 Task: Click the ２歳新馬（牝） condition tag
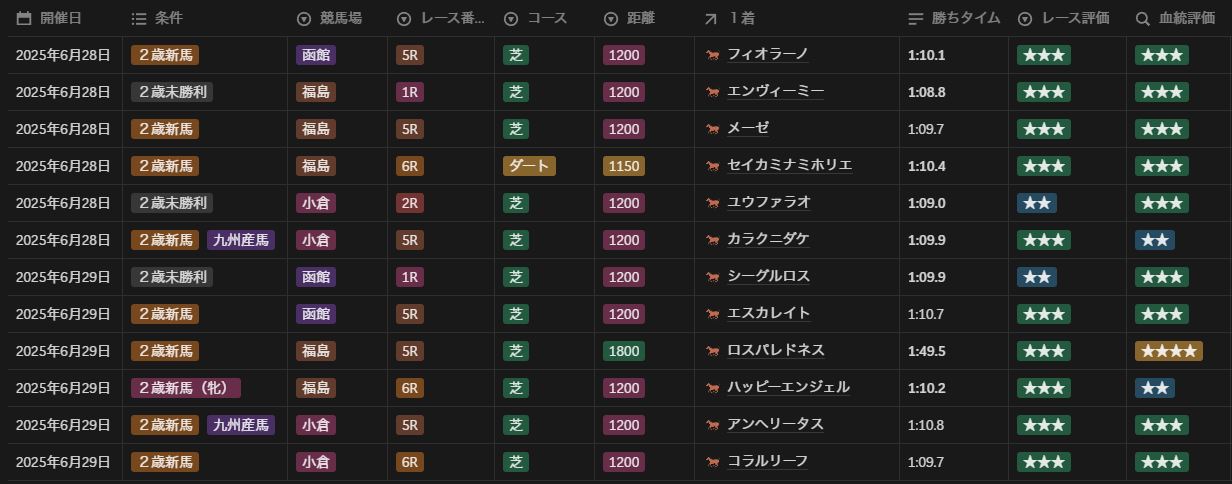coord(186,388)
